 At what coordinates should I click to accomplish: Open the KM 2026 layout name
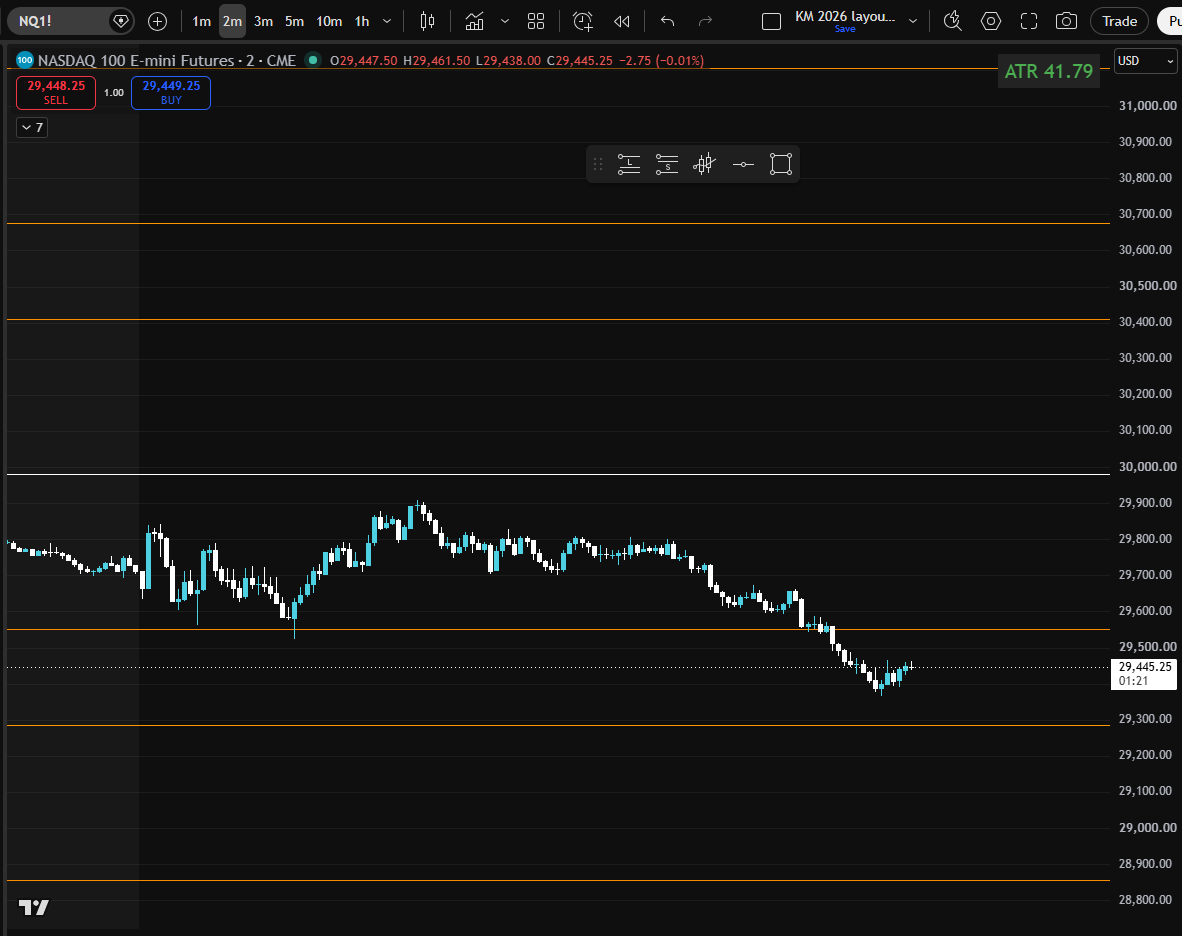(845, 16)
